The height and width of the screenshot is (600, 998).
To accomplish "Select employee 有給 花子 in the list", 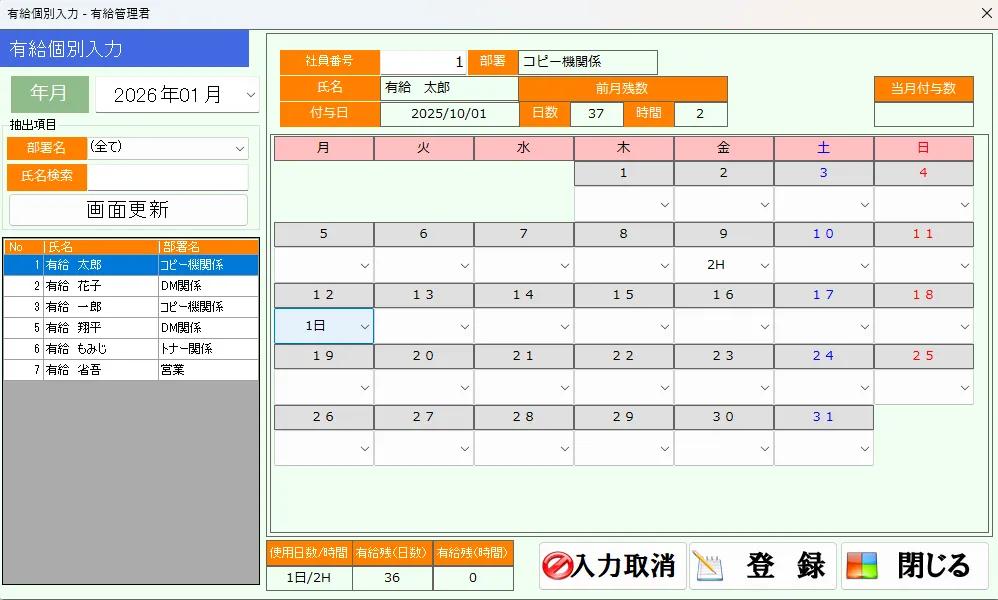I will (100, 287).
